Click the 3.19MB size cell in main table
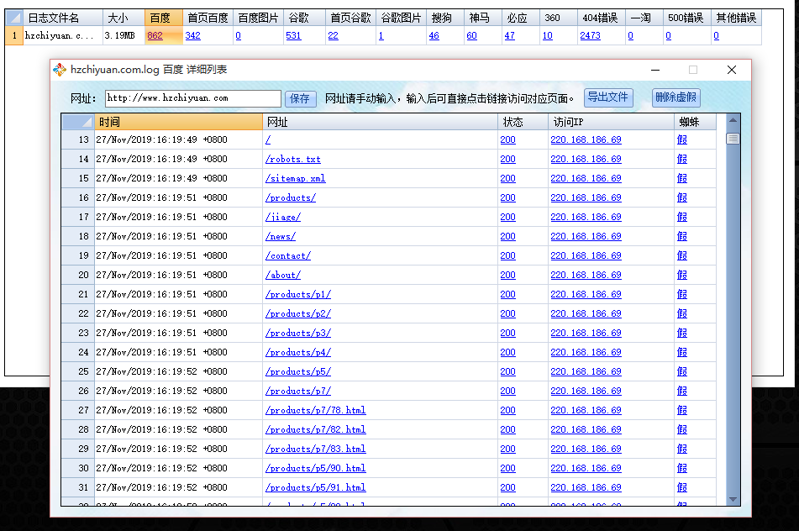799x531 pixels. [123, 36]
